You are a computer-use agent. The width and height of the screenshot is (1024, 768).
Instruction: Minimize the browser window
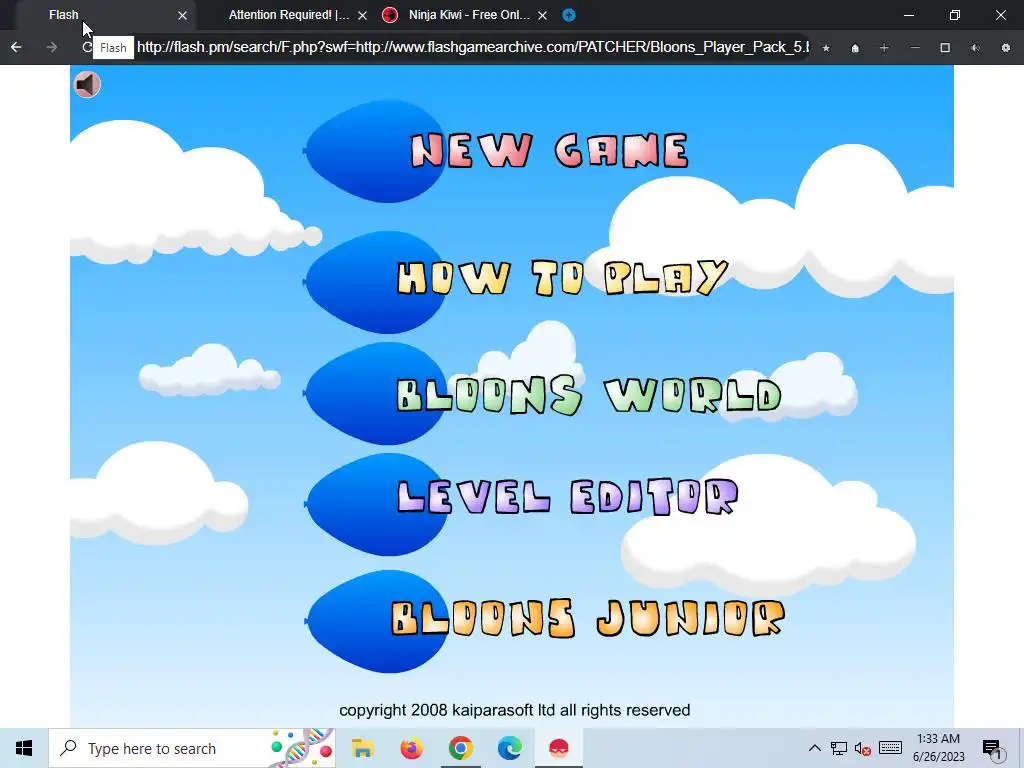(908, 15)
